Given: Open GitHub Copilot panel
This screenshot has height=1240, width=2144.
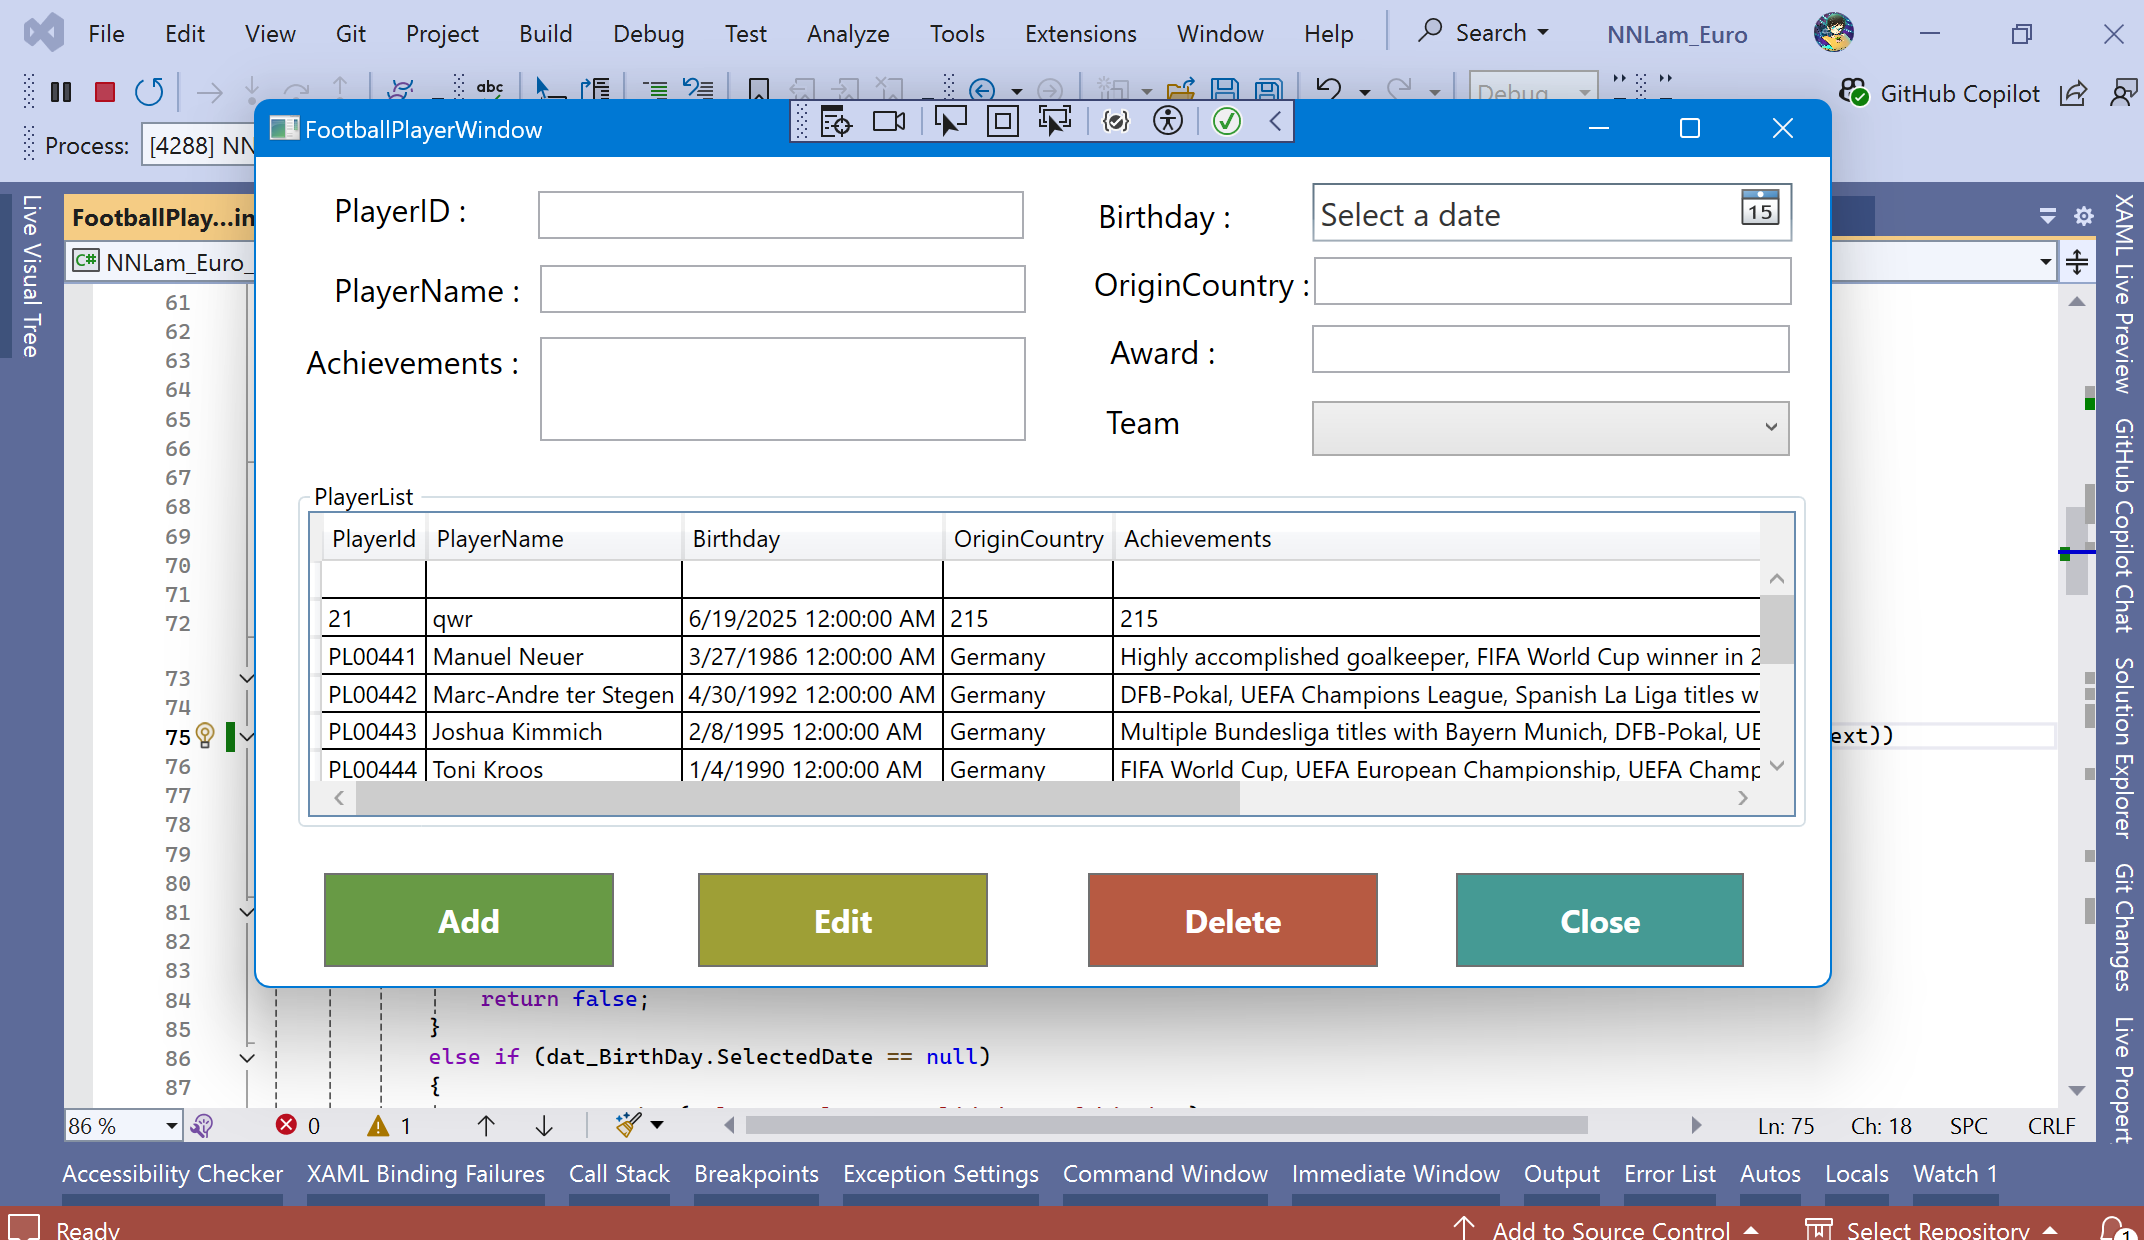Looking at the screenshot, I should (x=1940, y=93).
